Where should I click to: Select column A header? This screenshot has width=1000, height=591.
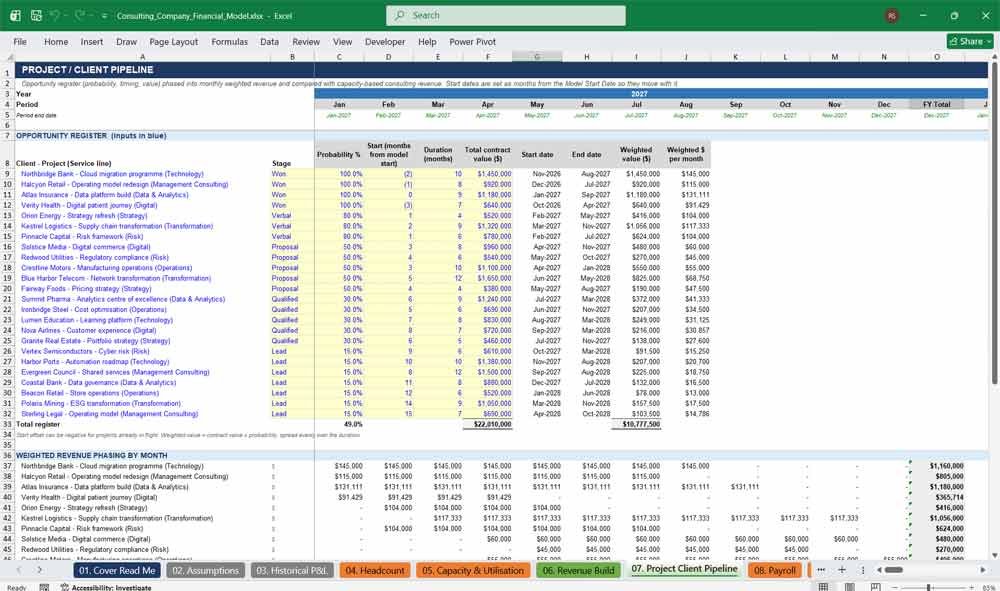point(142,57)
